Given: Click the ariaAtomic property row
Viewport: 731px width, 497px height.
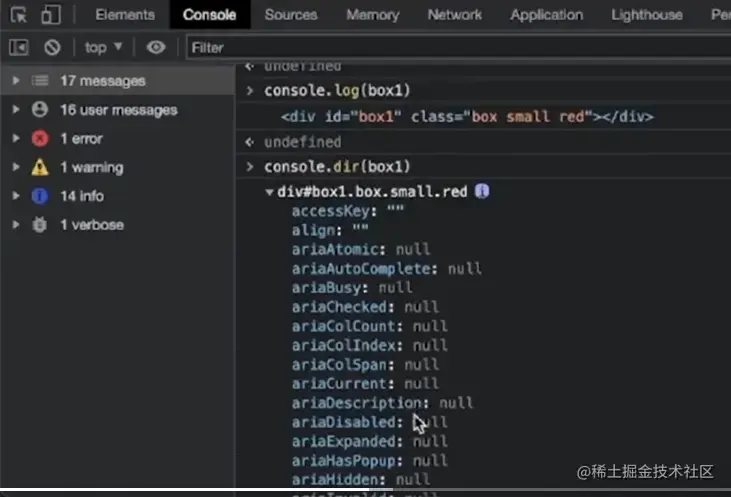Looking at the screenshot, I should [x=361, y=249].
